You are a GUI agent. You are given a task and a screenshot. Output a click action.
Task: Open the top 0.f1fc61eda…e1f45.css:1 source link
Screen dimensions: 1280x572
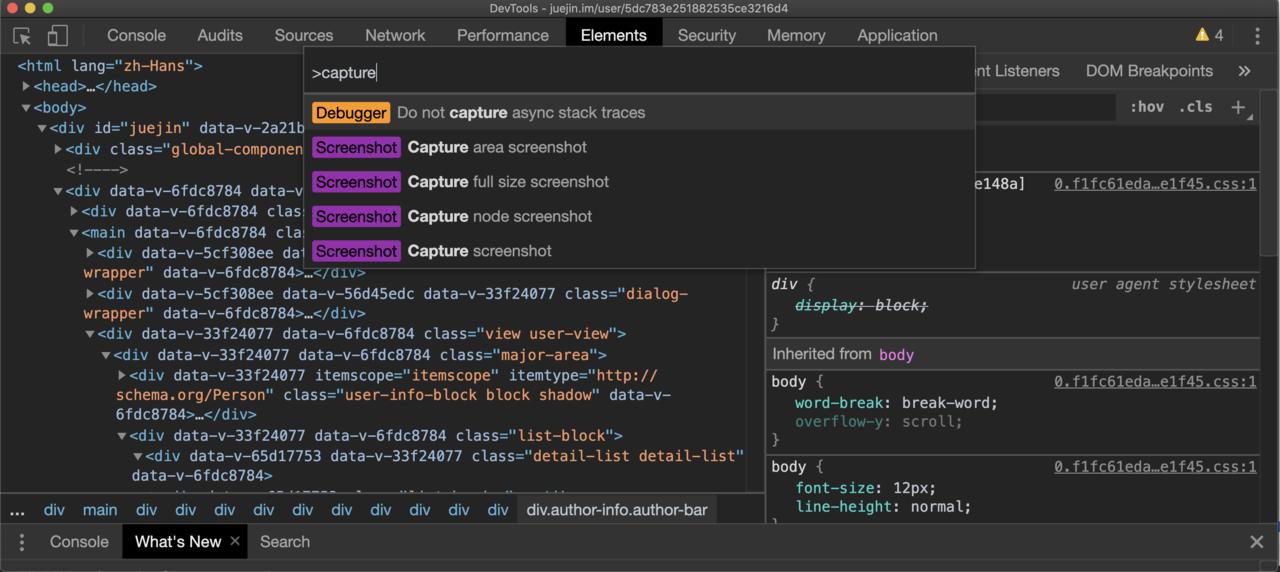[1155, 185]
